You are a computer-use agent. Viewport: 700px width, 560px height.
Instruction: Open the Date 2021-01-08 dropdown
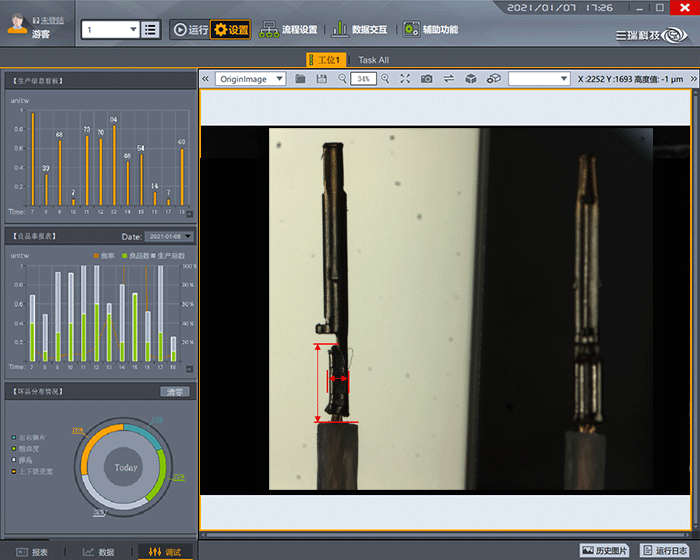pyautogui.click(x=169, y=236)
